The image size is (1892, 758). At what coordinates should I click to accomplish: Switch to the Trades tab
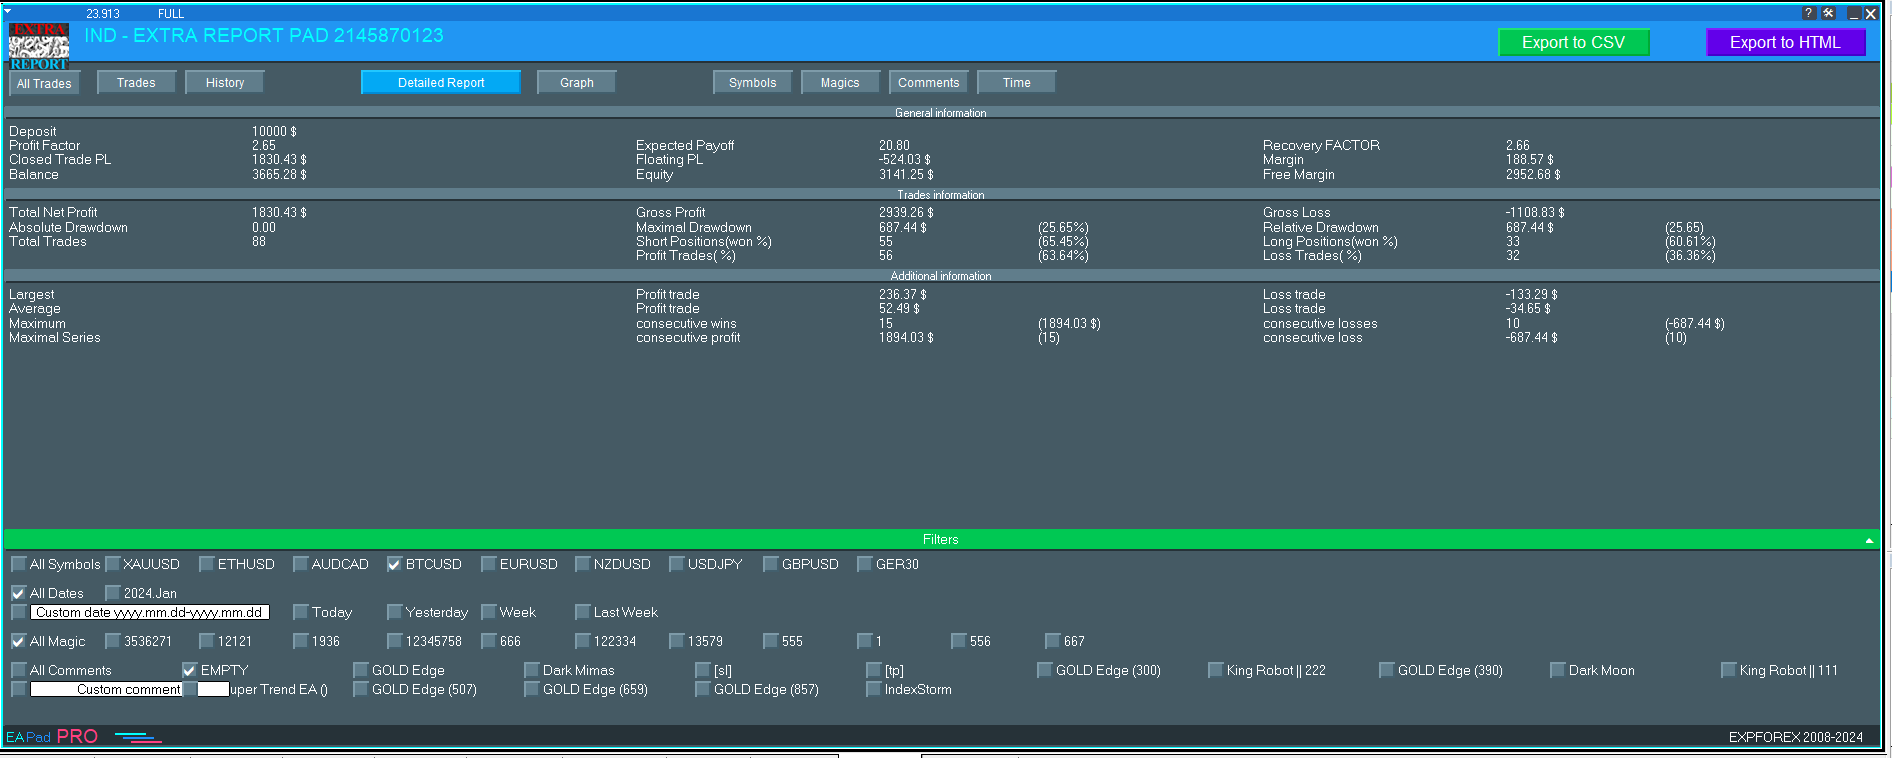[x=136, y=82]
